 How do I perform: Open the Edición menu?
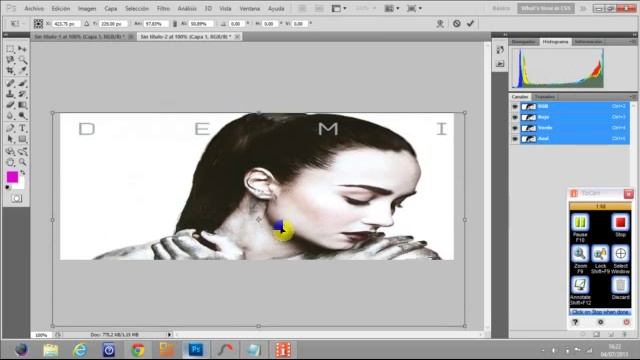click(x=60, y=8)
